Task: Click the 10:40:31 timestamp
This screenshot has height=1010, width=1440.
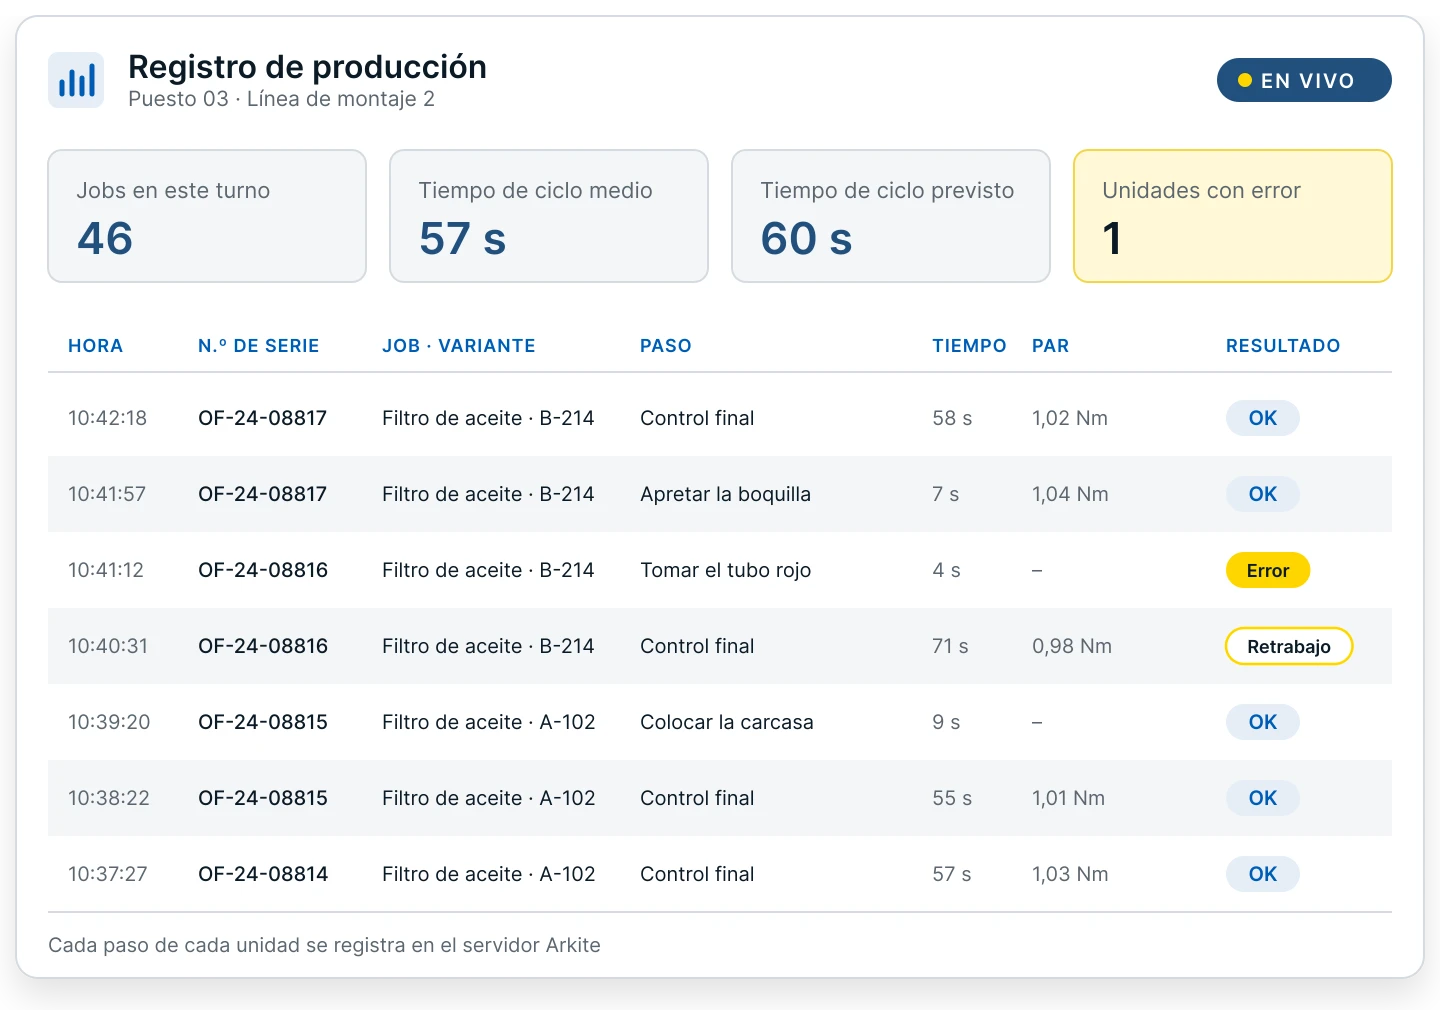Action: pyautogui.click(x=108, y=646)
